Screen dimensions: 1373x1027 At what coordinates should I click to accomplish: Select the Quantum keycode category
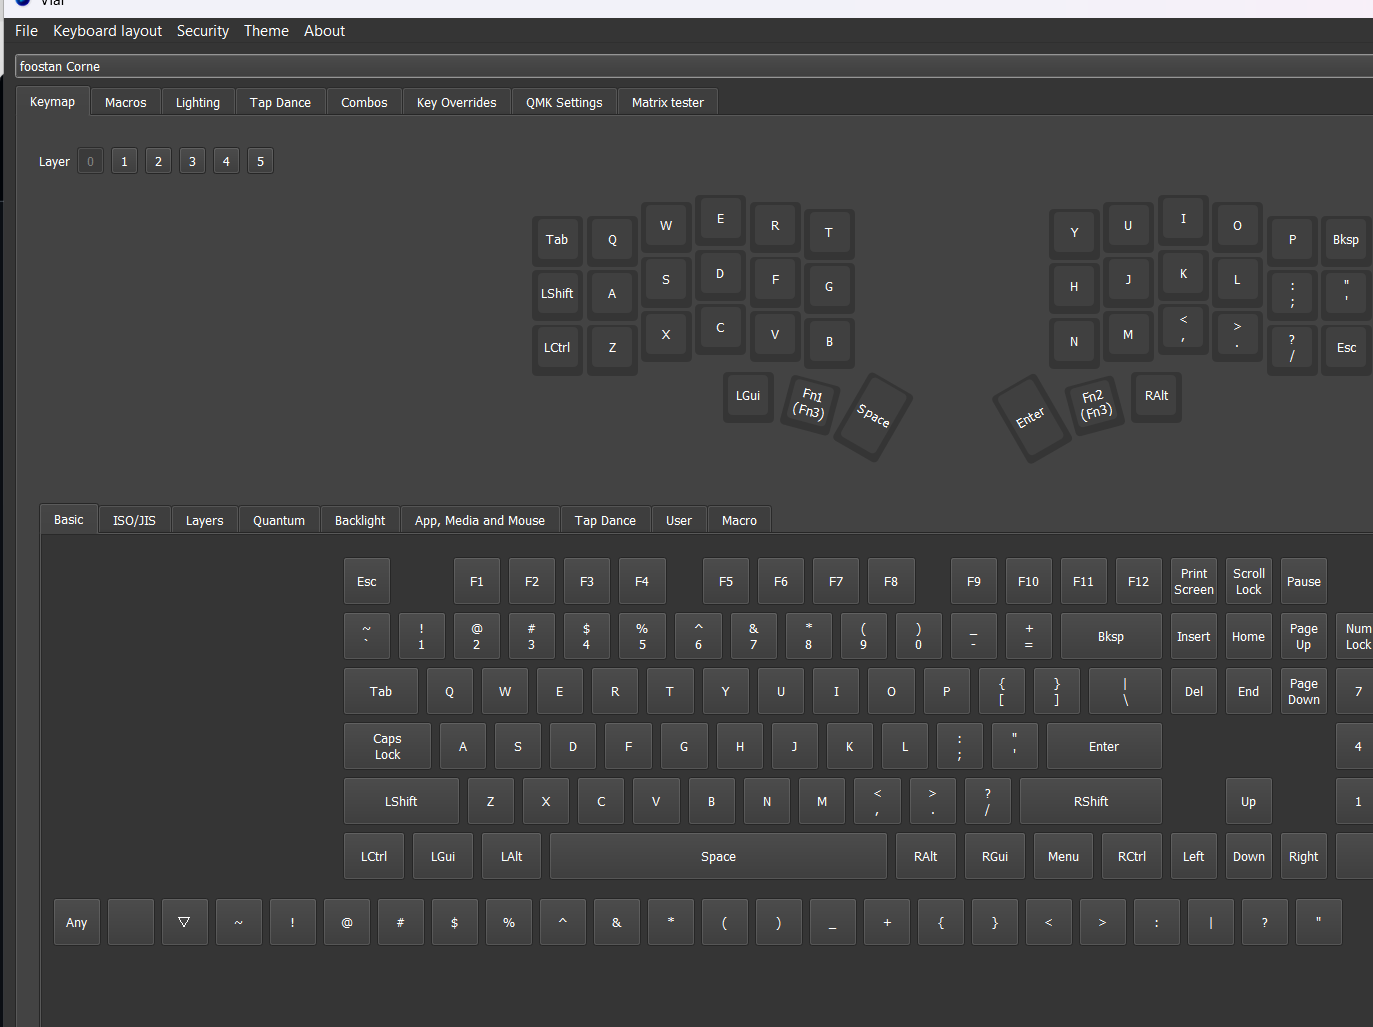(x=278, y=519)
